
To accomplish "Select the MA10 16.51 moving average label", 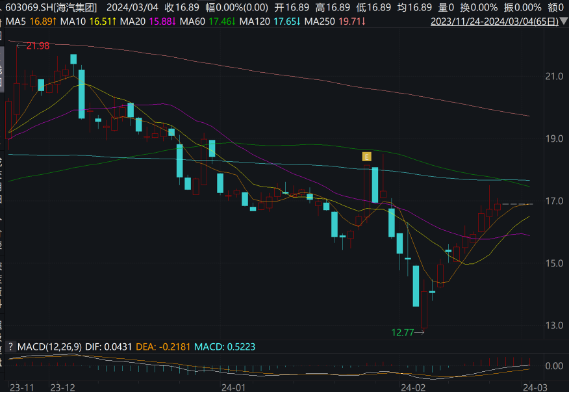I will tap(88, 22).
